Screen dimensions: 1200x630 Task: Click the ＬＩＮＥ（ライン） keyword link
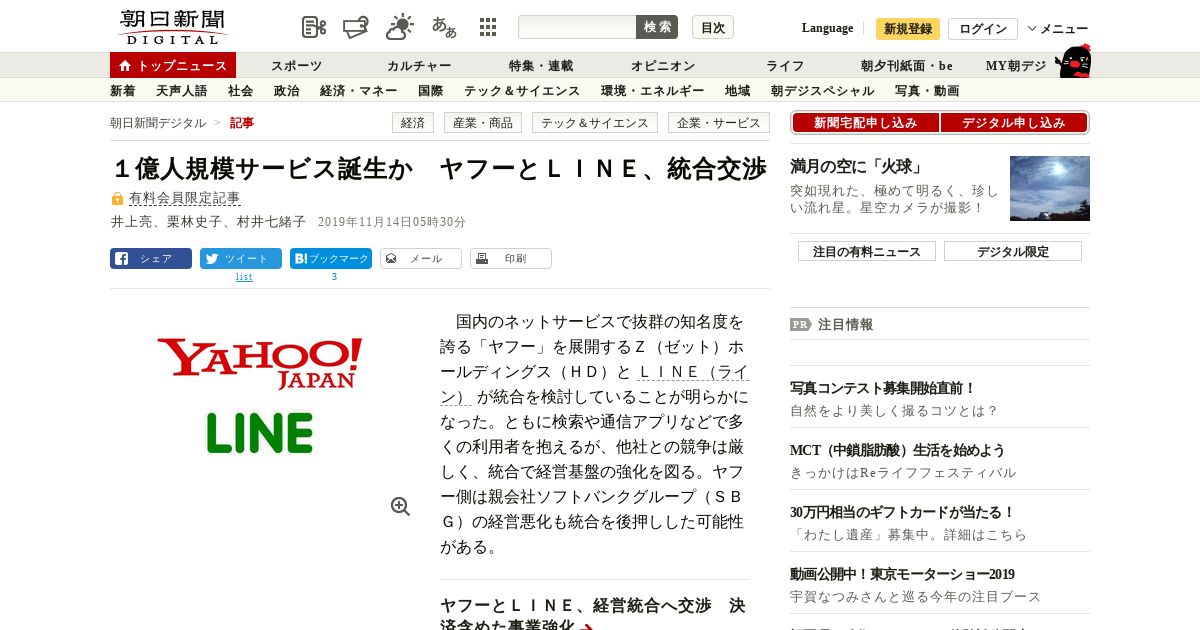pos(594,385)
